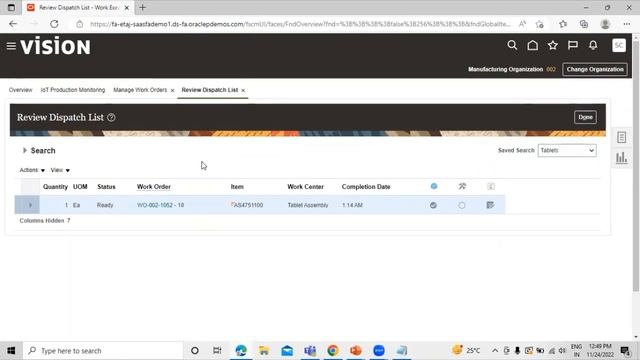Click complete check icon for WO-002-1052 row
This screenshot has width=640, height=360.
point(433,205)
